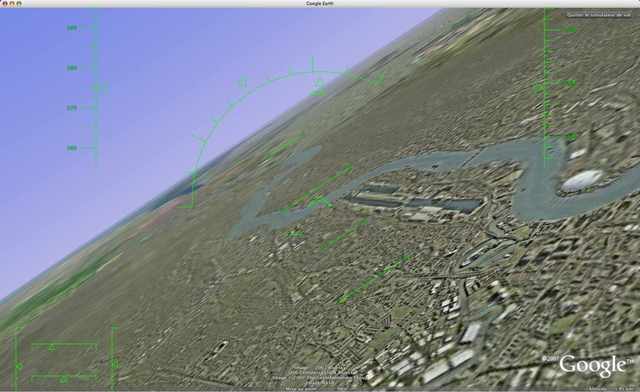Click the Google Earth window title

(320, 4)
